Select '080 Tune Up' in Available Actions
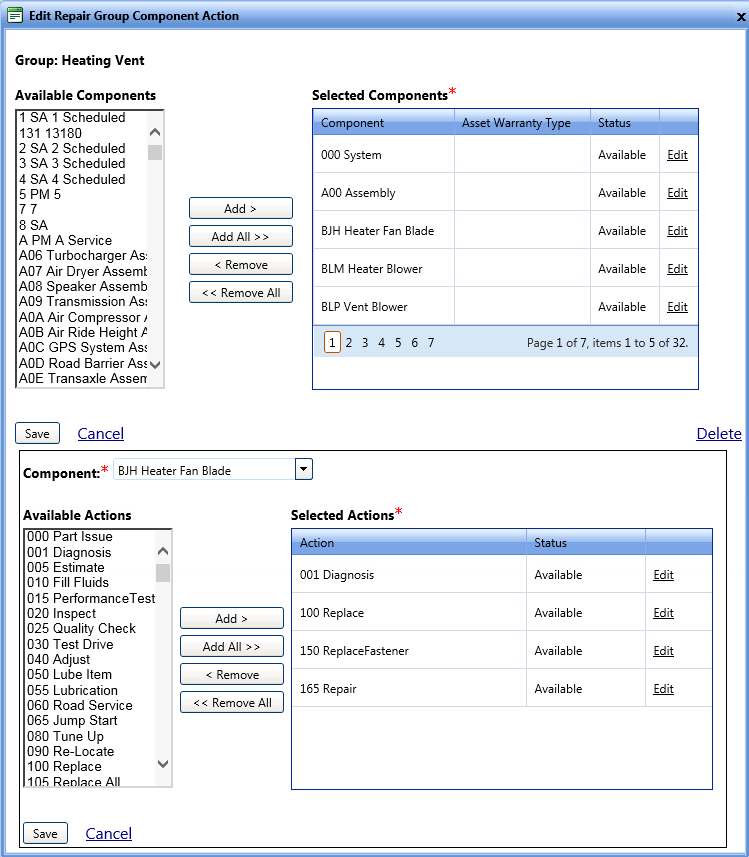Screen dimensions: 749x857 click(x=65, y=736)
